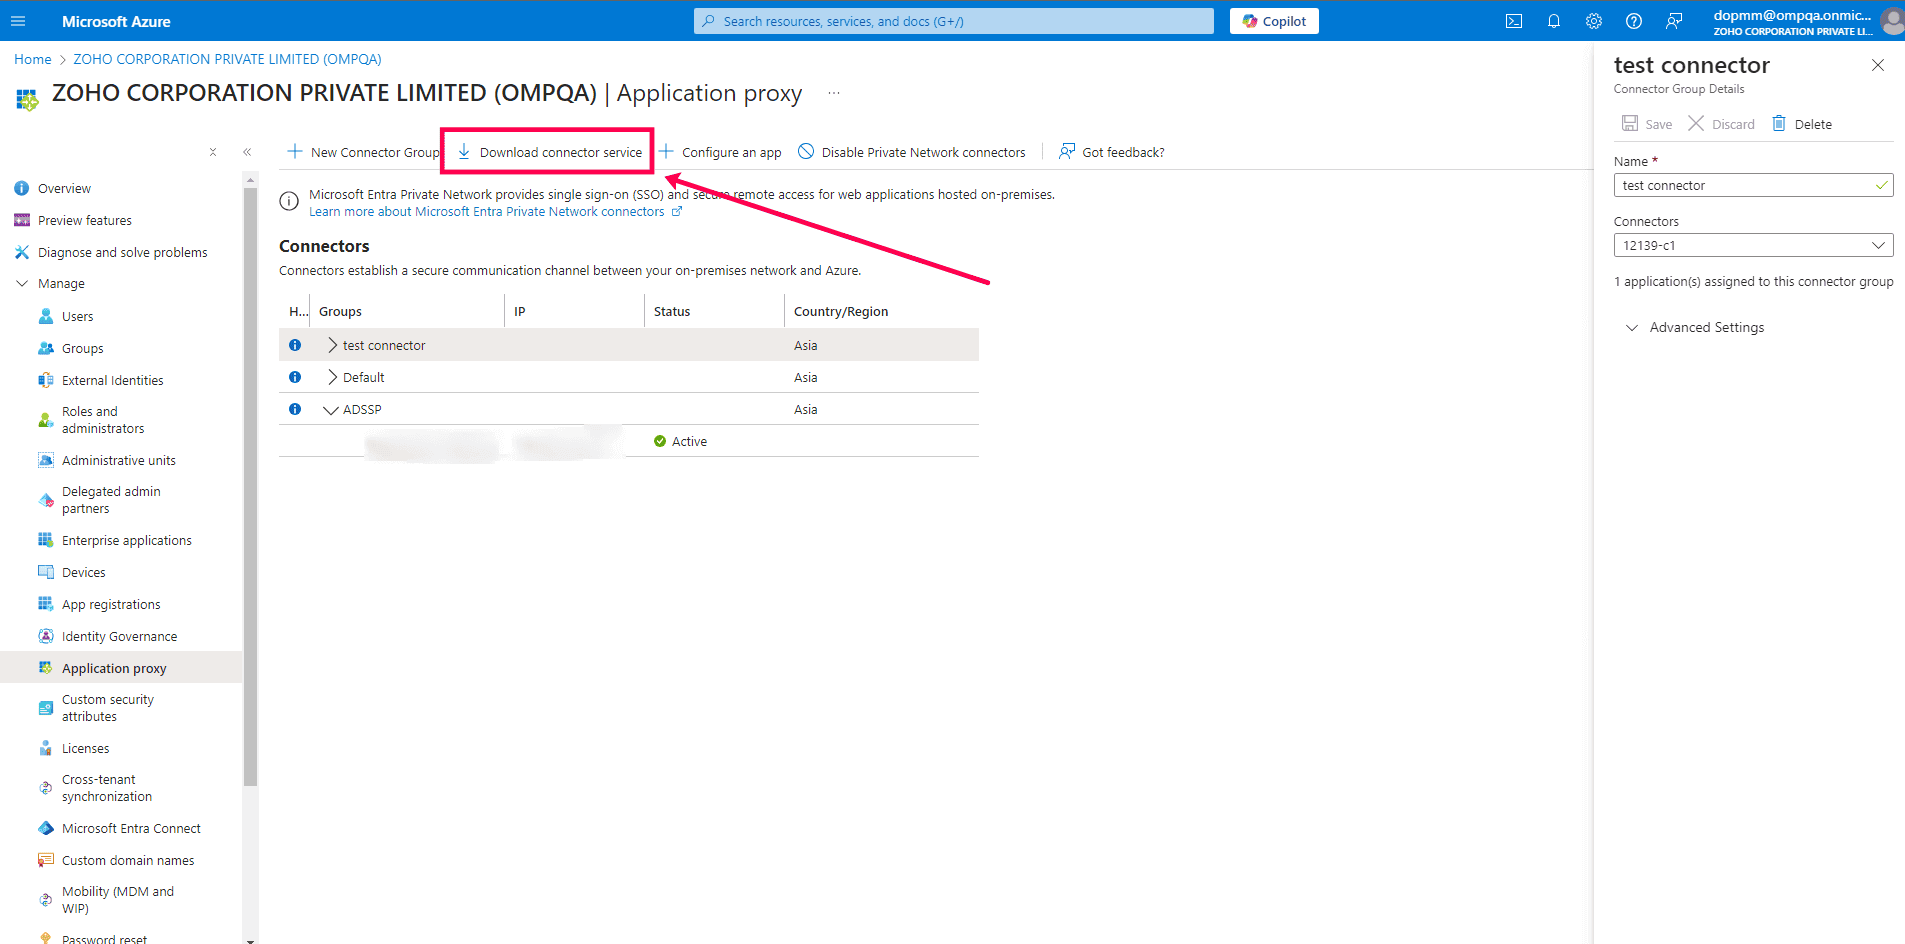Open portal settings gear
Screen dimensions: 1905x944
[1594, 21]
